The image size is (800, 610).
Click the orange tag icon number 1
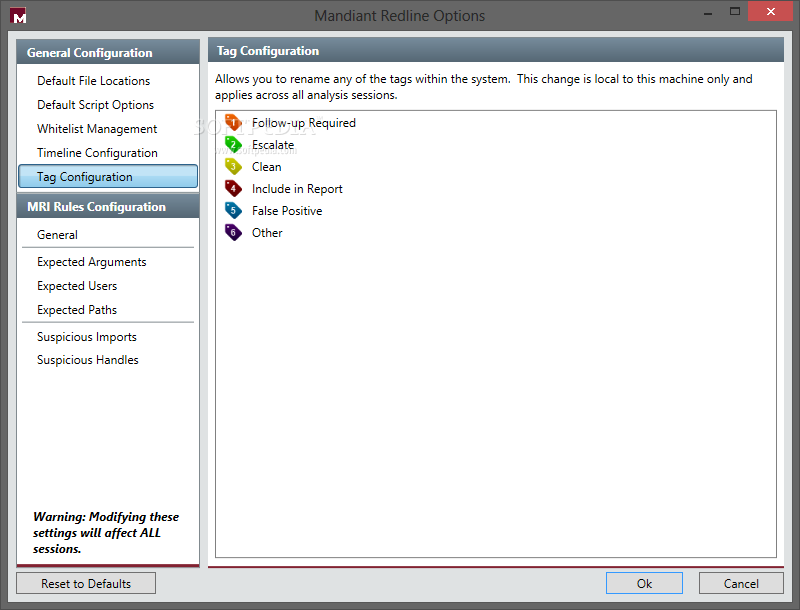tap(233, 122)
